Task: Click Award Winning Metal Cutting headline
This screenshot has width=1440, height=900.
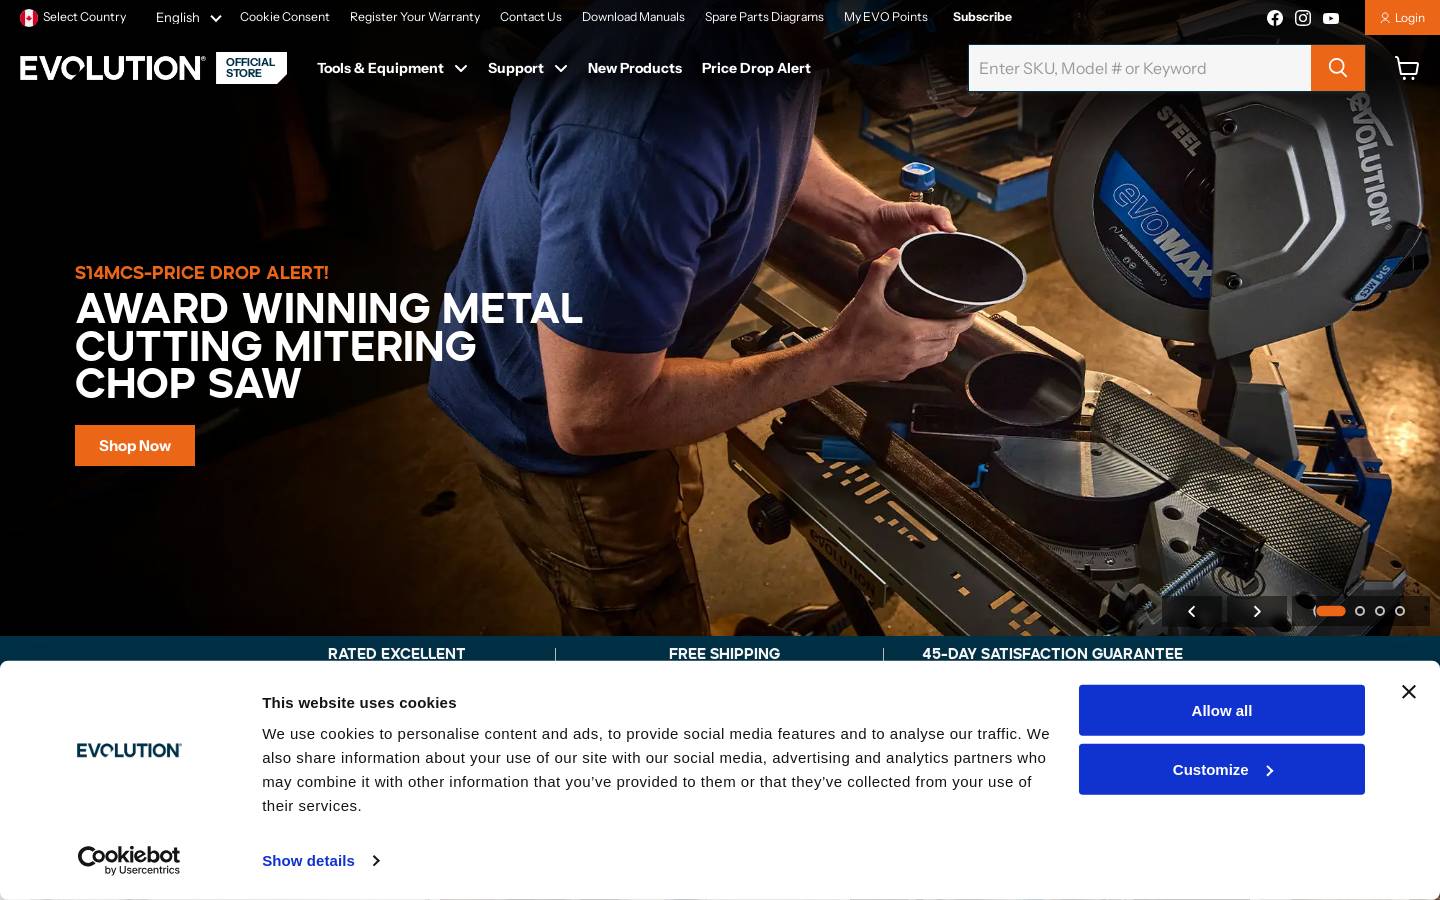Action: (329, 346)
